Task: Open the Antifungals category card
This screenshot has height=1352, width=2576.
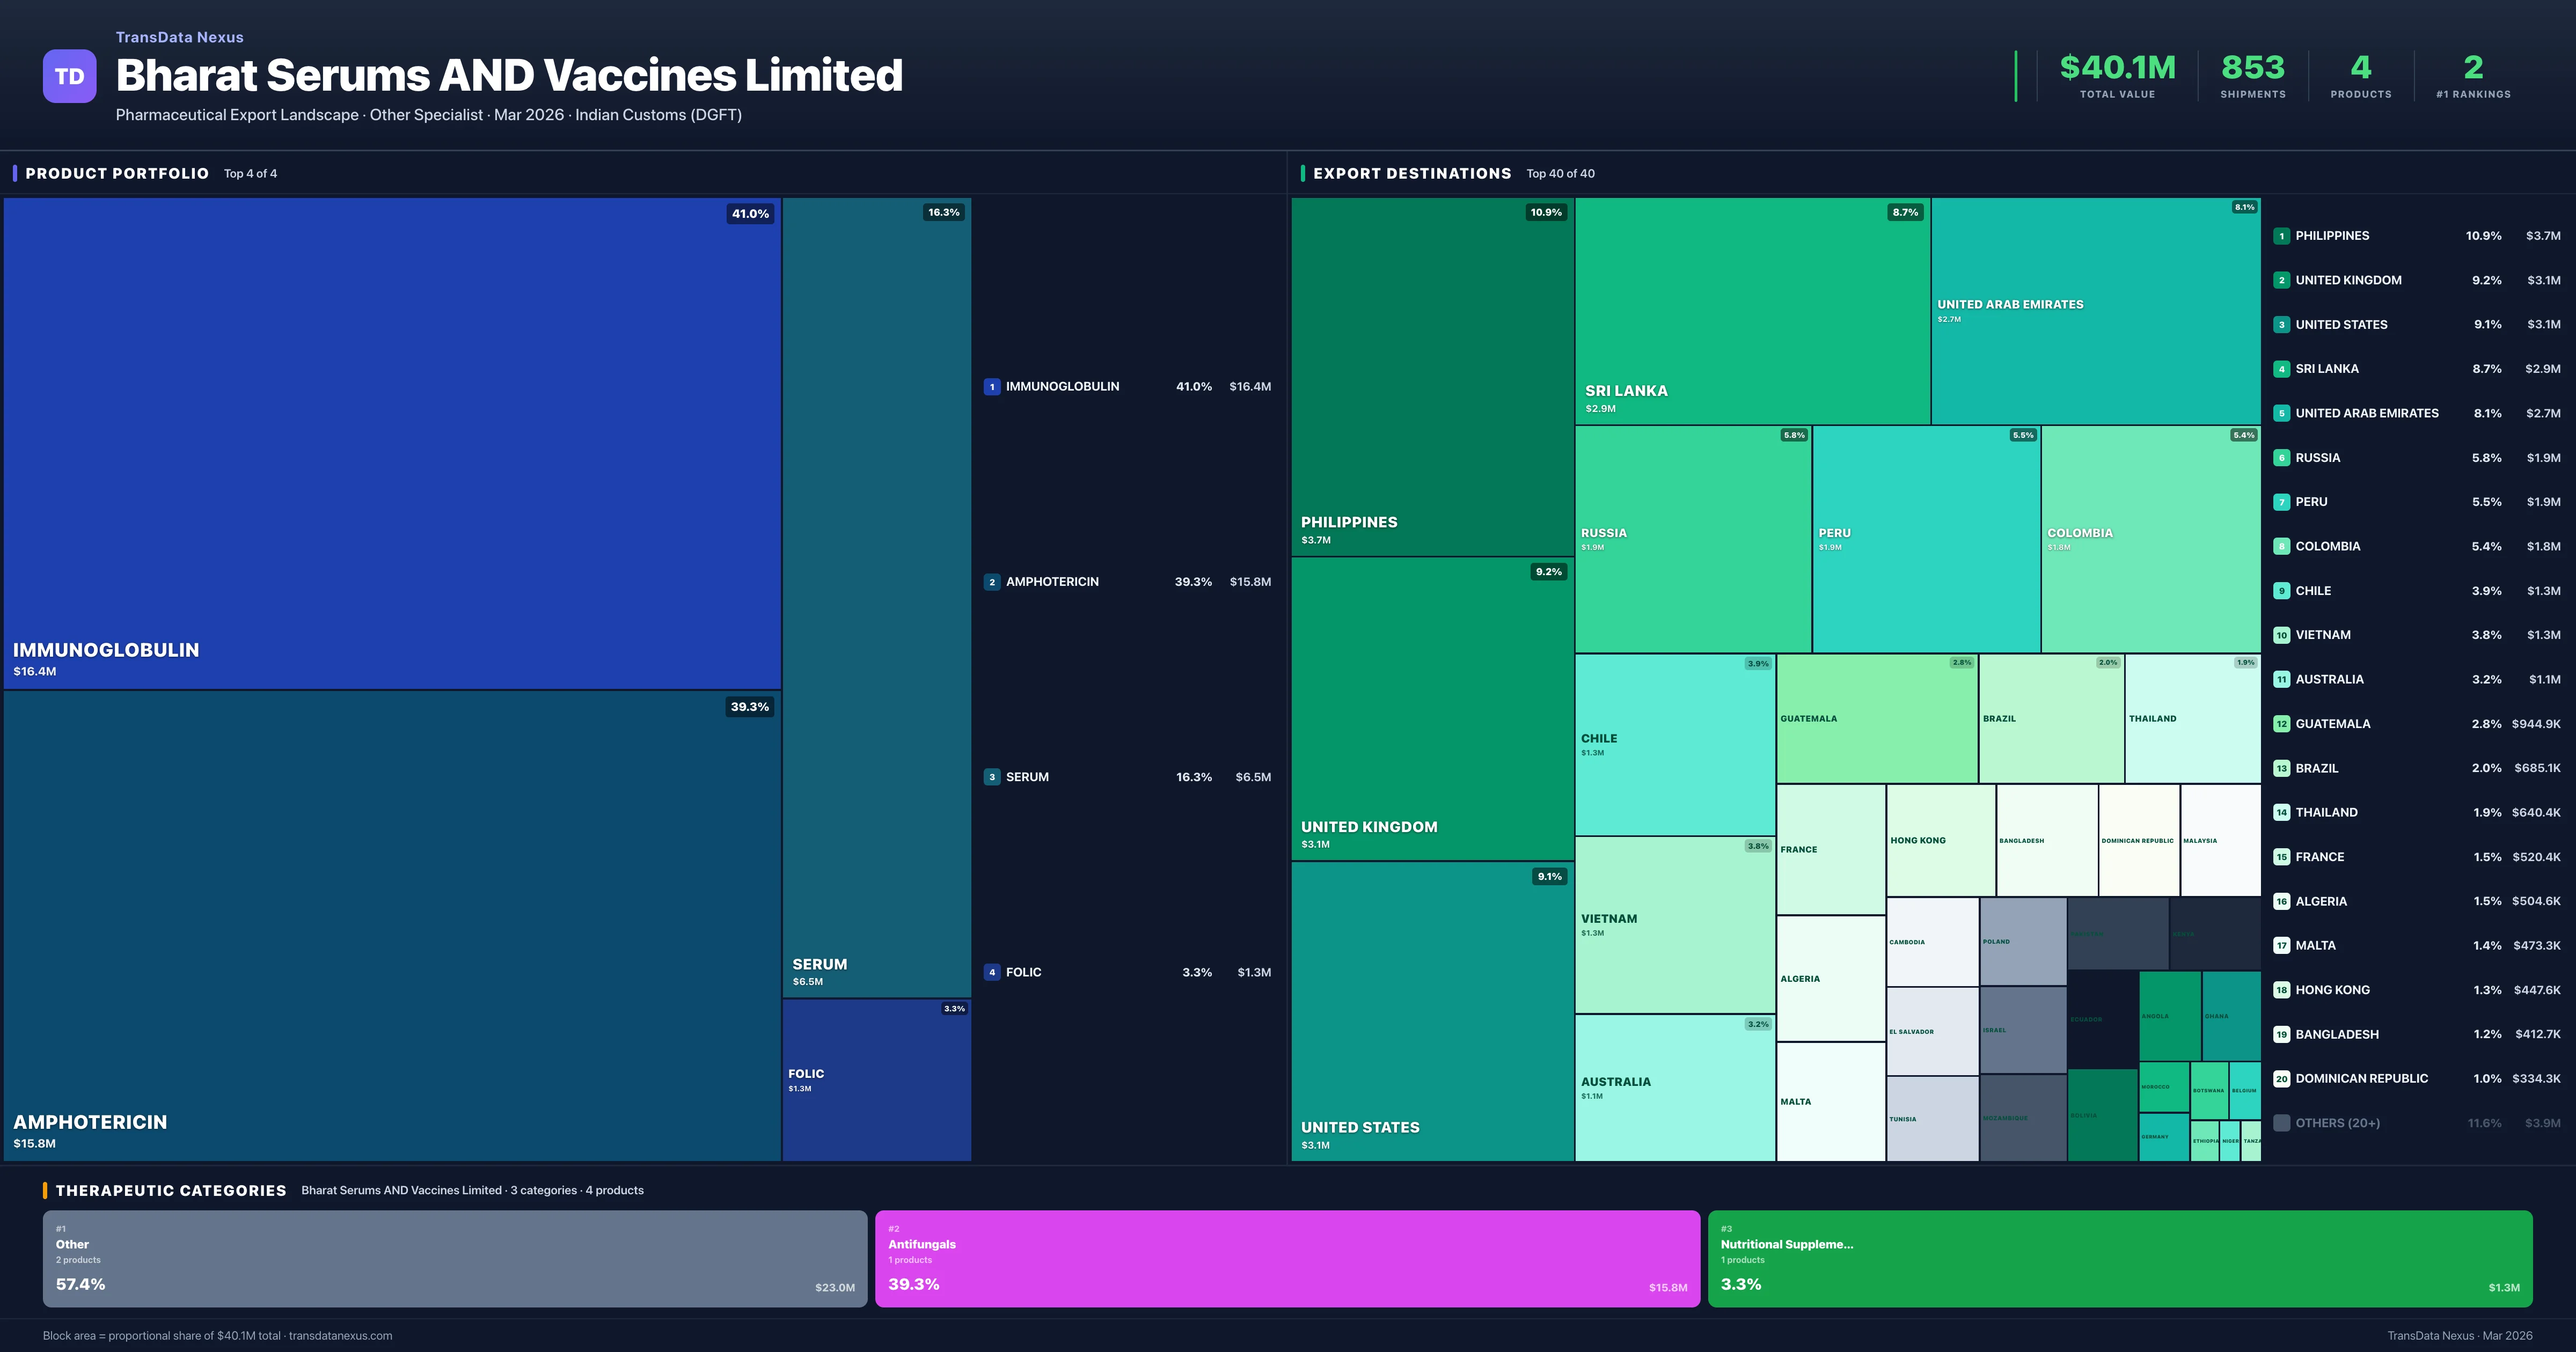Action: coord(1287,1259)
